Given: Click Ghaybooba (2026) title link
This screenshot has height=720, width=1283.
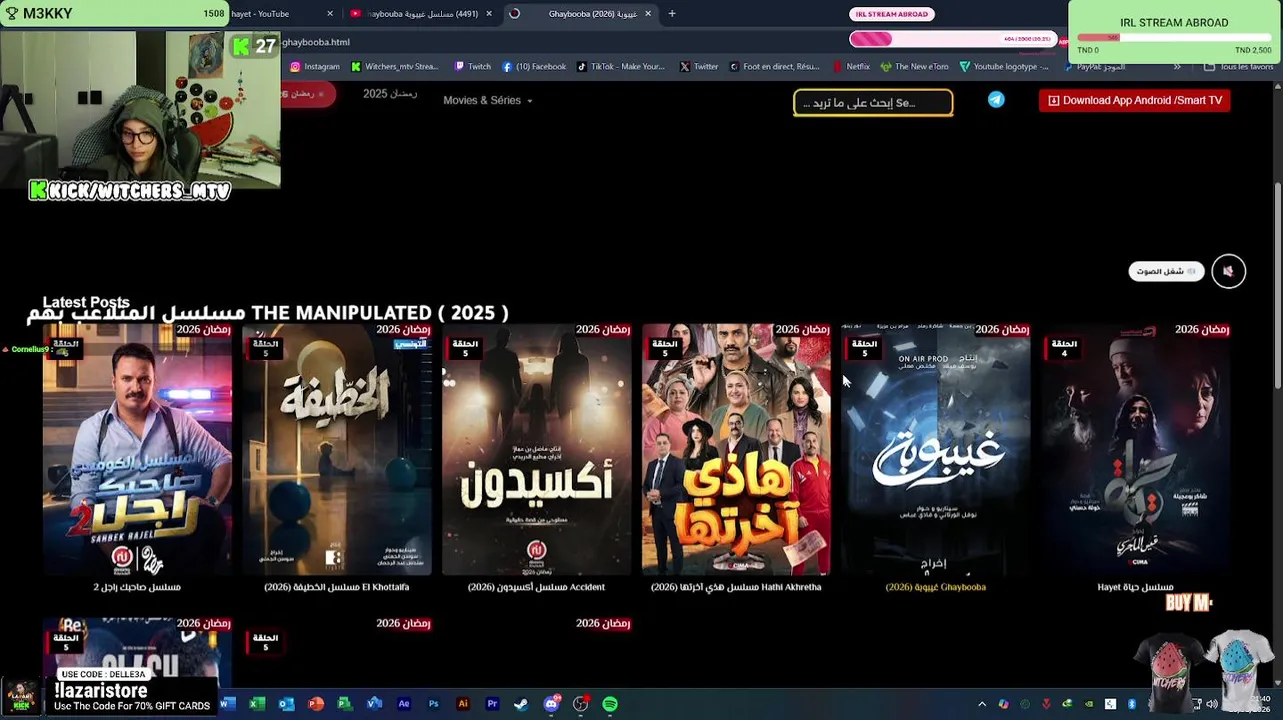Looking at the screenshot, I should tap(936, 587).
